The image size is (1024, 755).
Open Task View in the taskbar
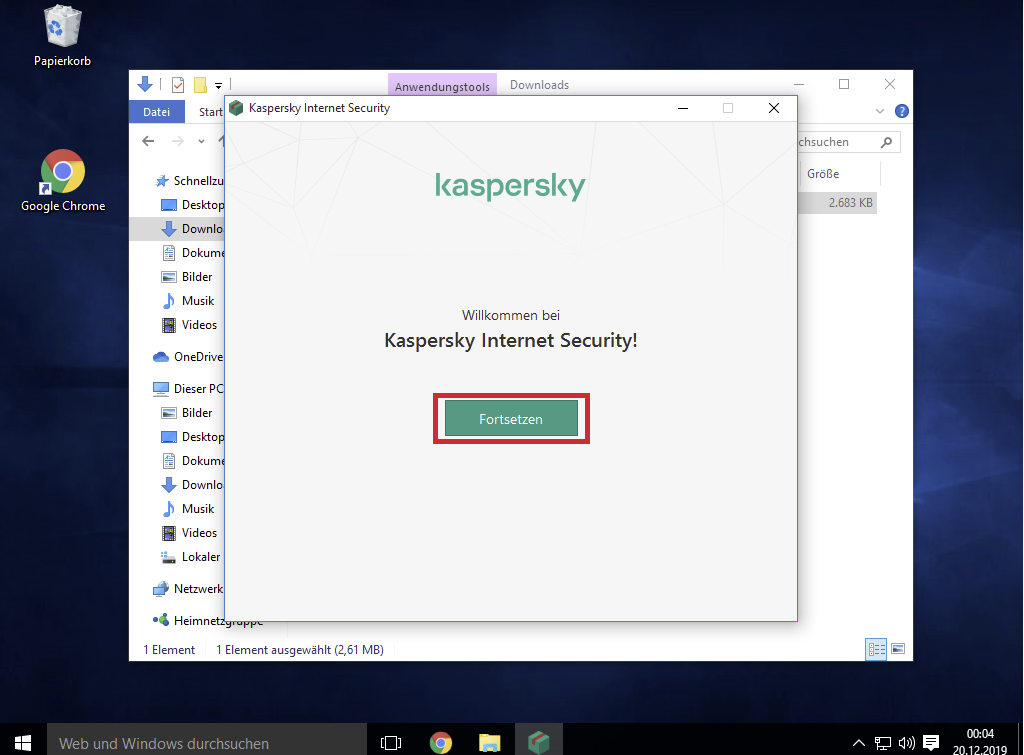[391, 743]
